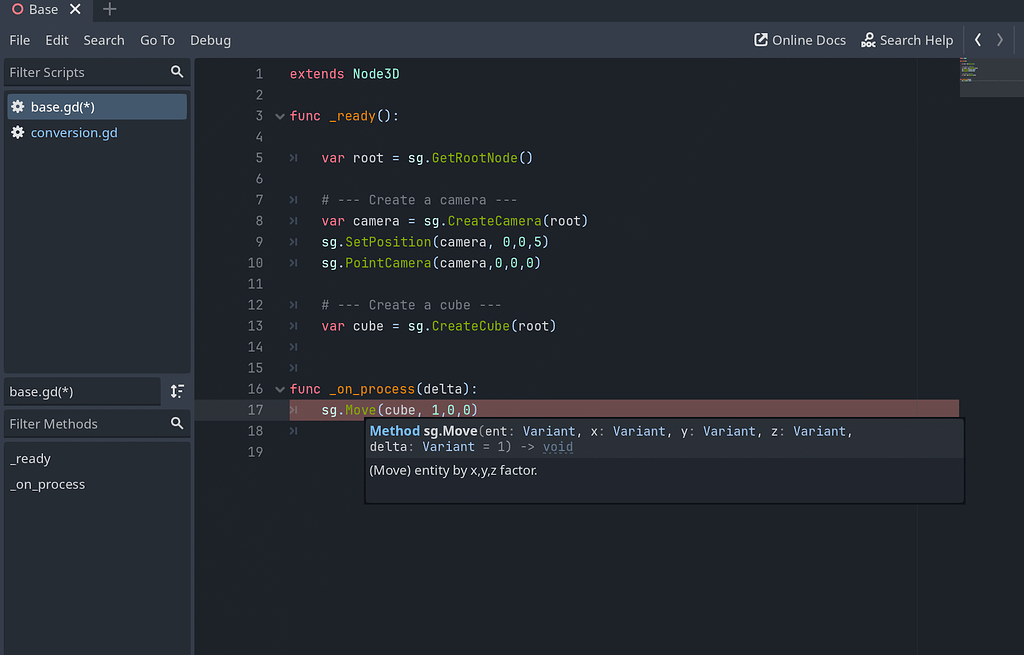The height and width of the screenshot is (655, 1024).
Task: Focus the Filter Scripts field
Action: [x=97, y=72]
